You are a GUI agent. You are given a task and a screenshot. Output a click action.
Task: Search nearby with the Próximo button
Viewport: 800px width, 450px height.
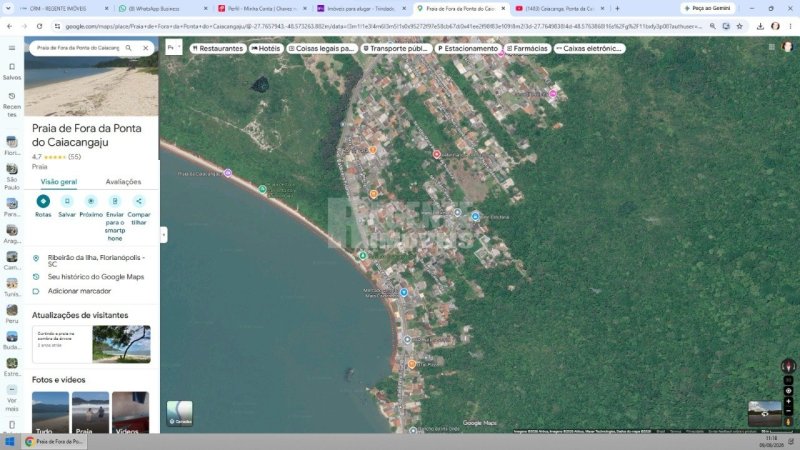tap(91, 206)
